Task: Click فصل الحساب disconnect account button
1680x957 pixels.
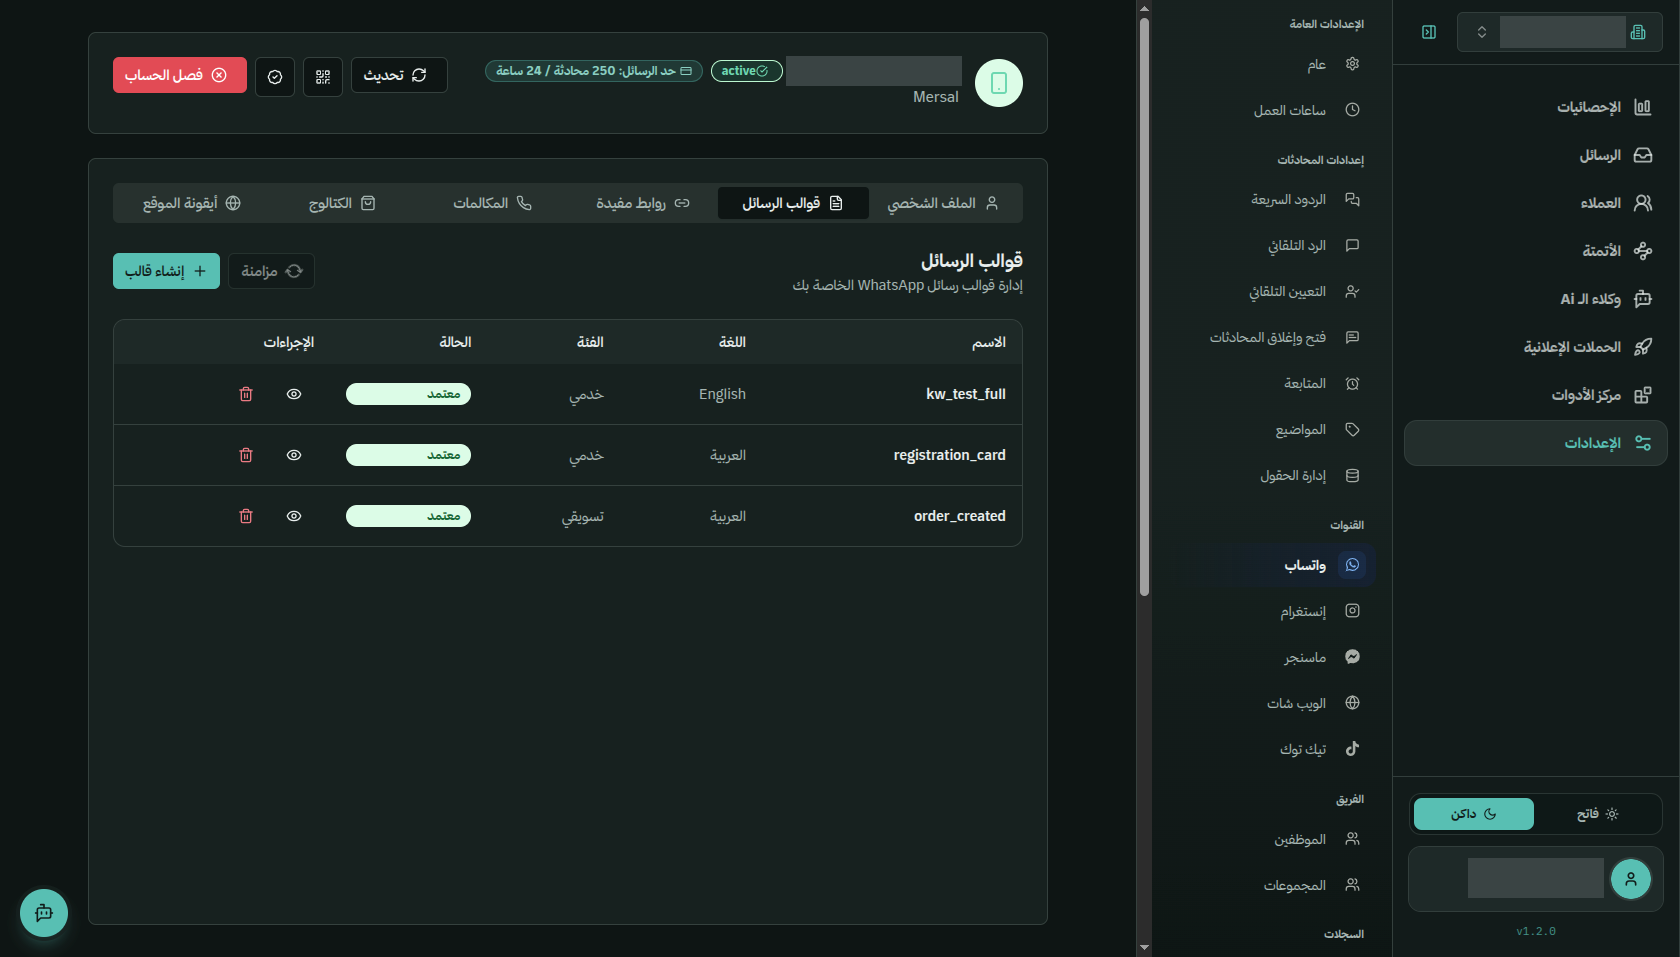Action: click(180, 75)
